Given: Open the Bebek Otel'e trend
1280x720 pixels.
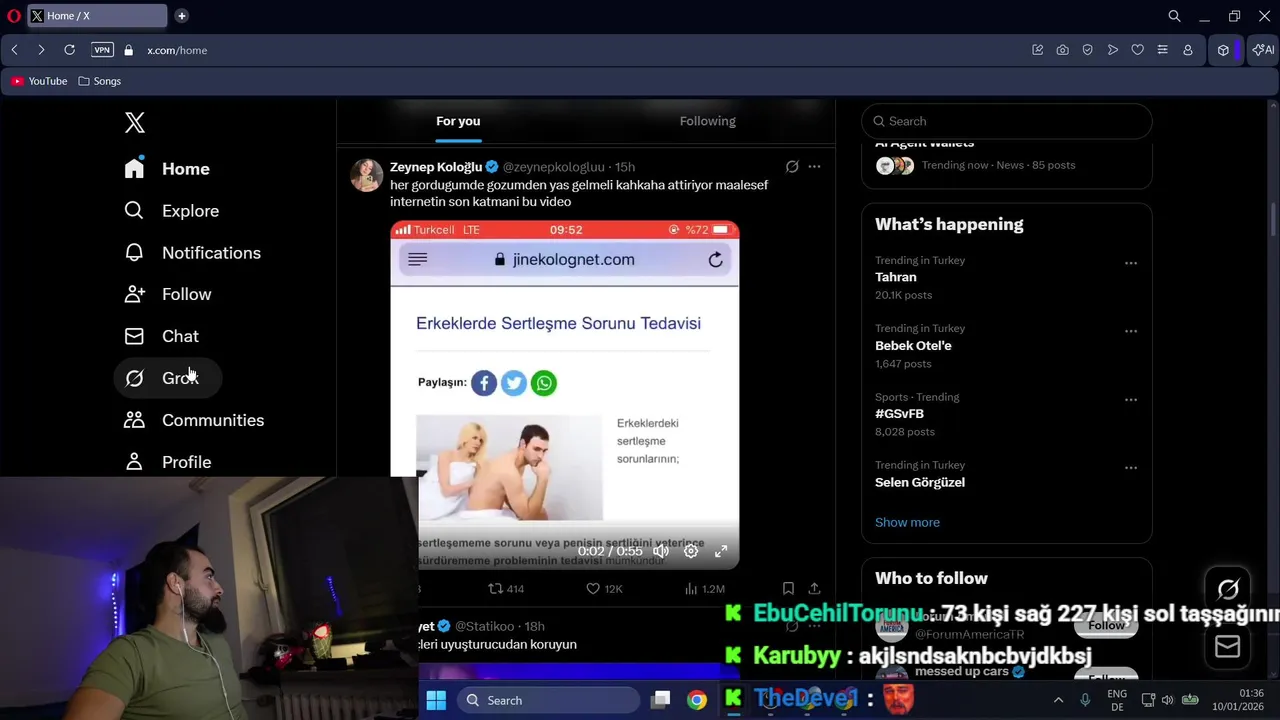Looking at the screenshot, I should pos(913,346).
